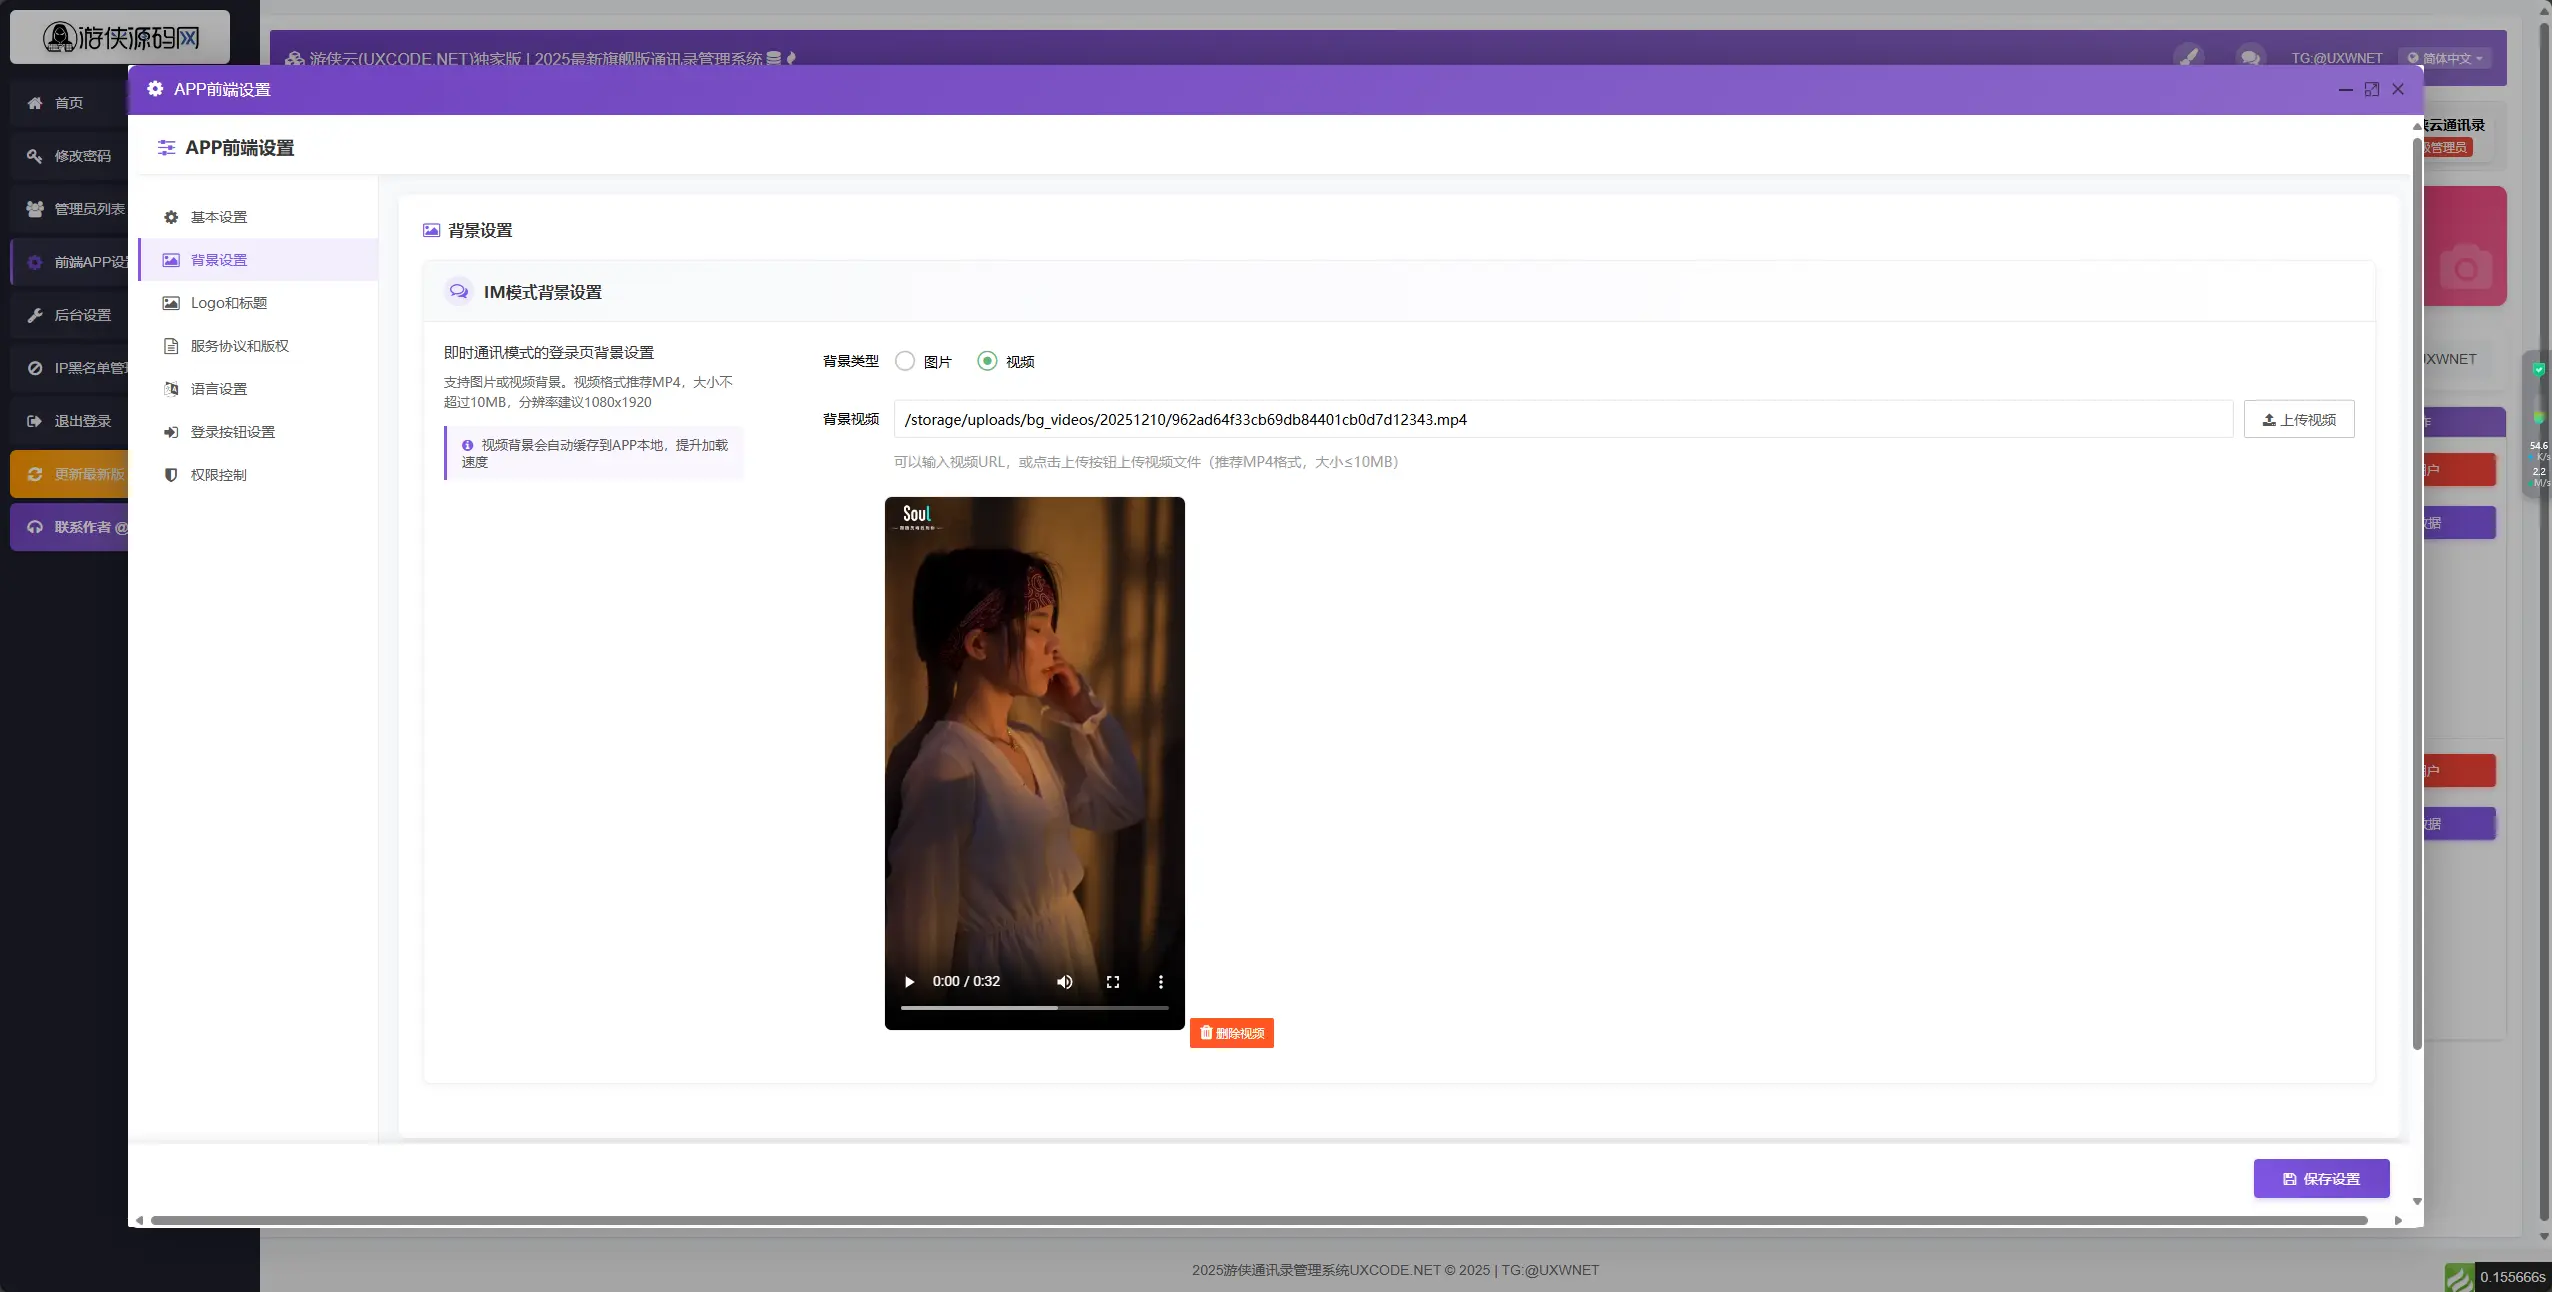Click the 登录按钮设置 sign-in icon
Image resolution: width=2552 pixels, height=1292 pixels.
pyautogui.click(x=171, y=432)
